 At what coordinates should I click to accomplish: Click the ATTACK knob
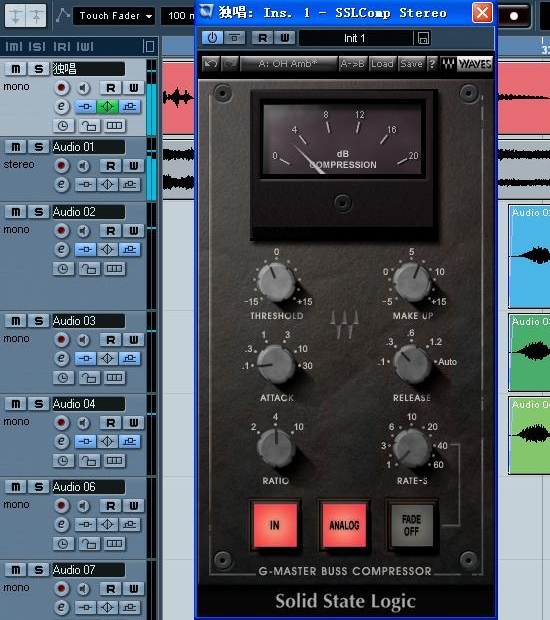[x=276, y=364]
